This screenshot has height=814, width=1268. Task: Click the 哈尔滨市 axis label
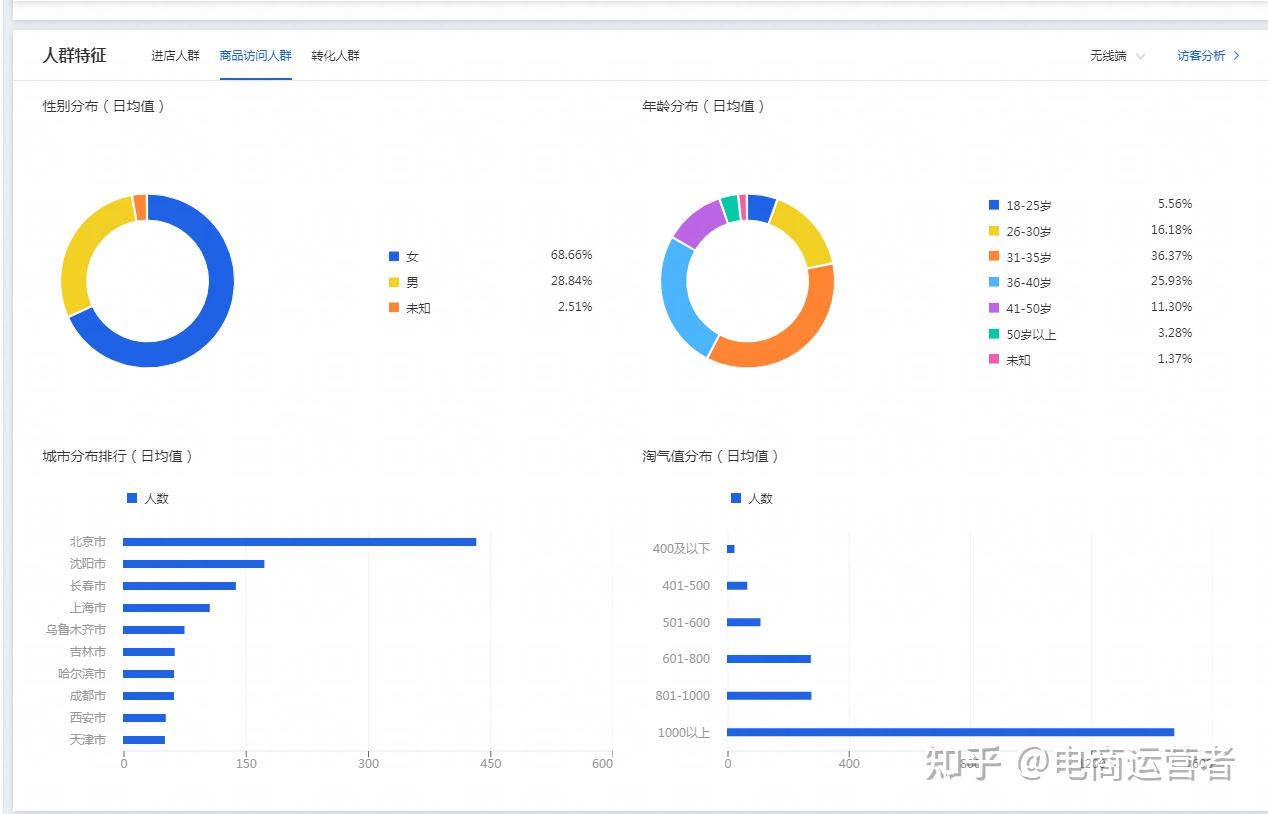click(82, 674)
